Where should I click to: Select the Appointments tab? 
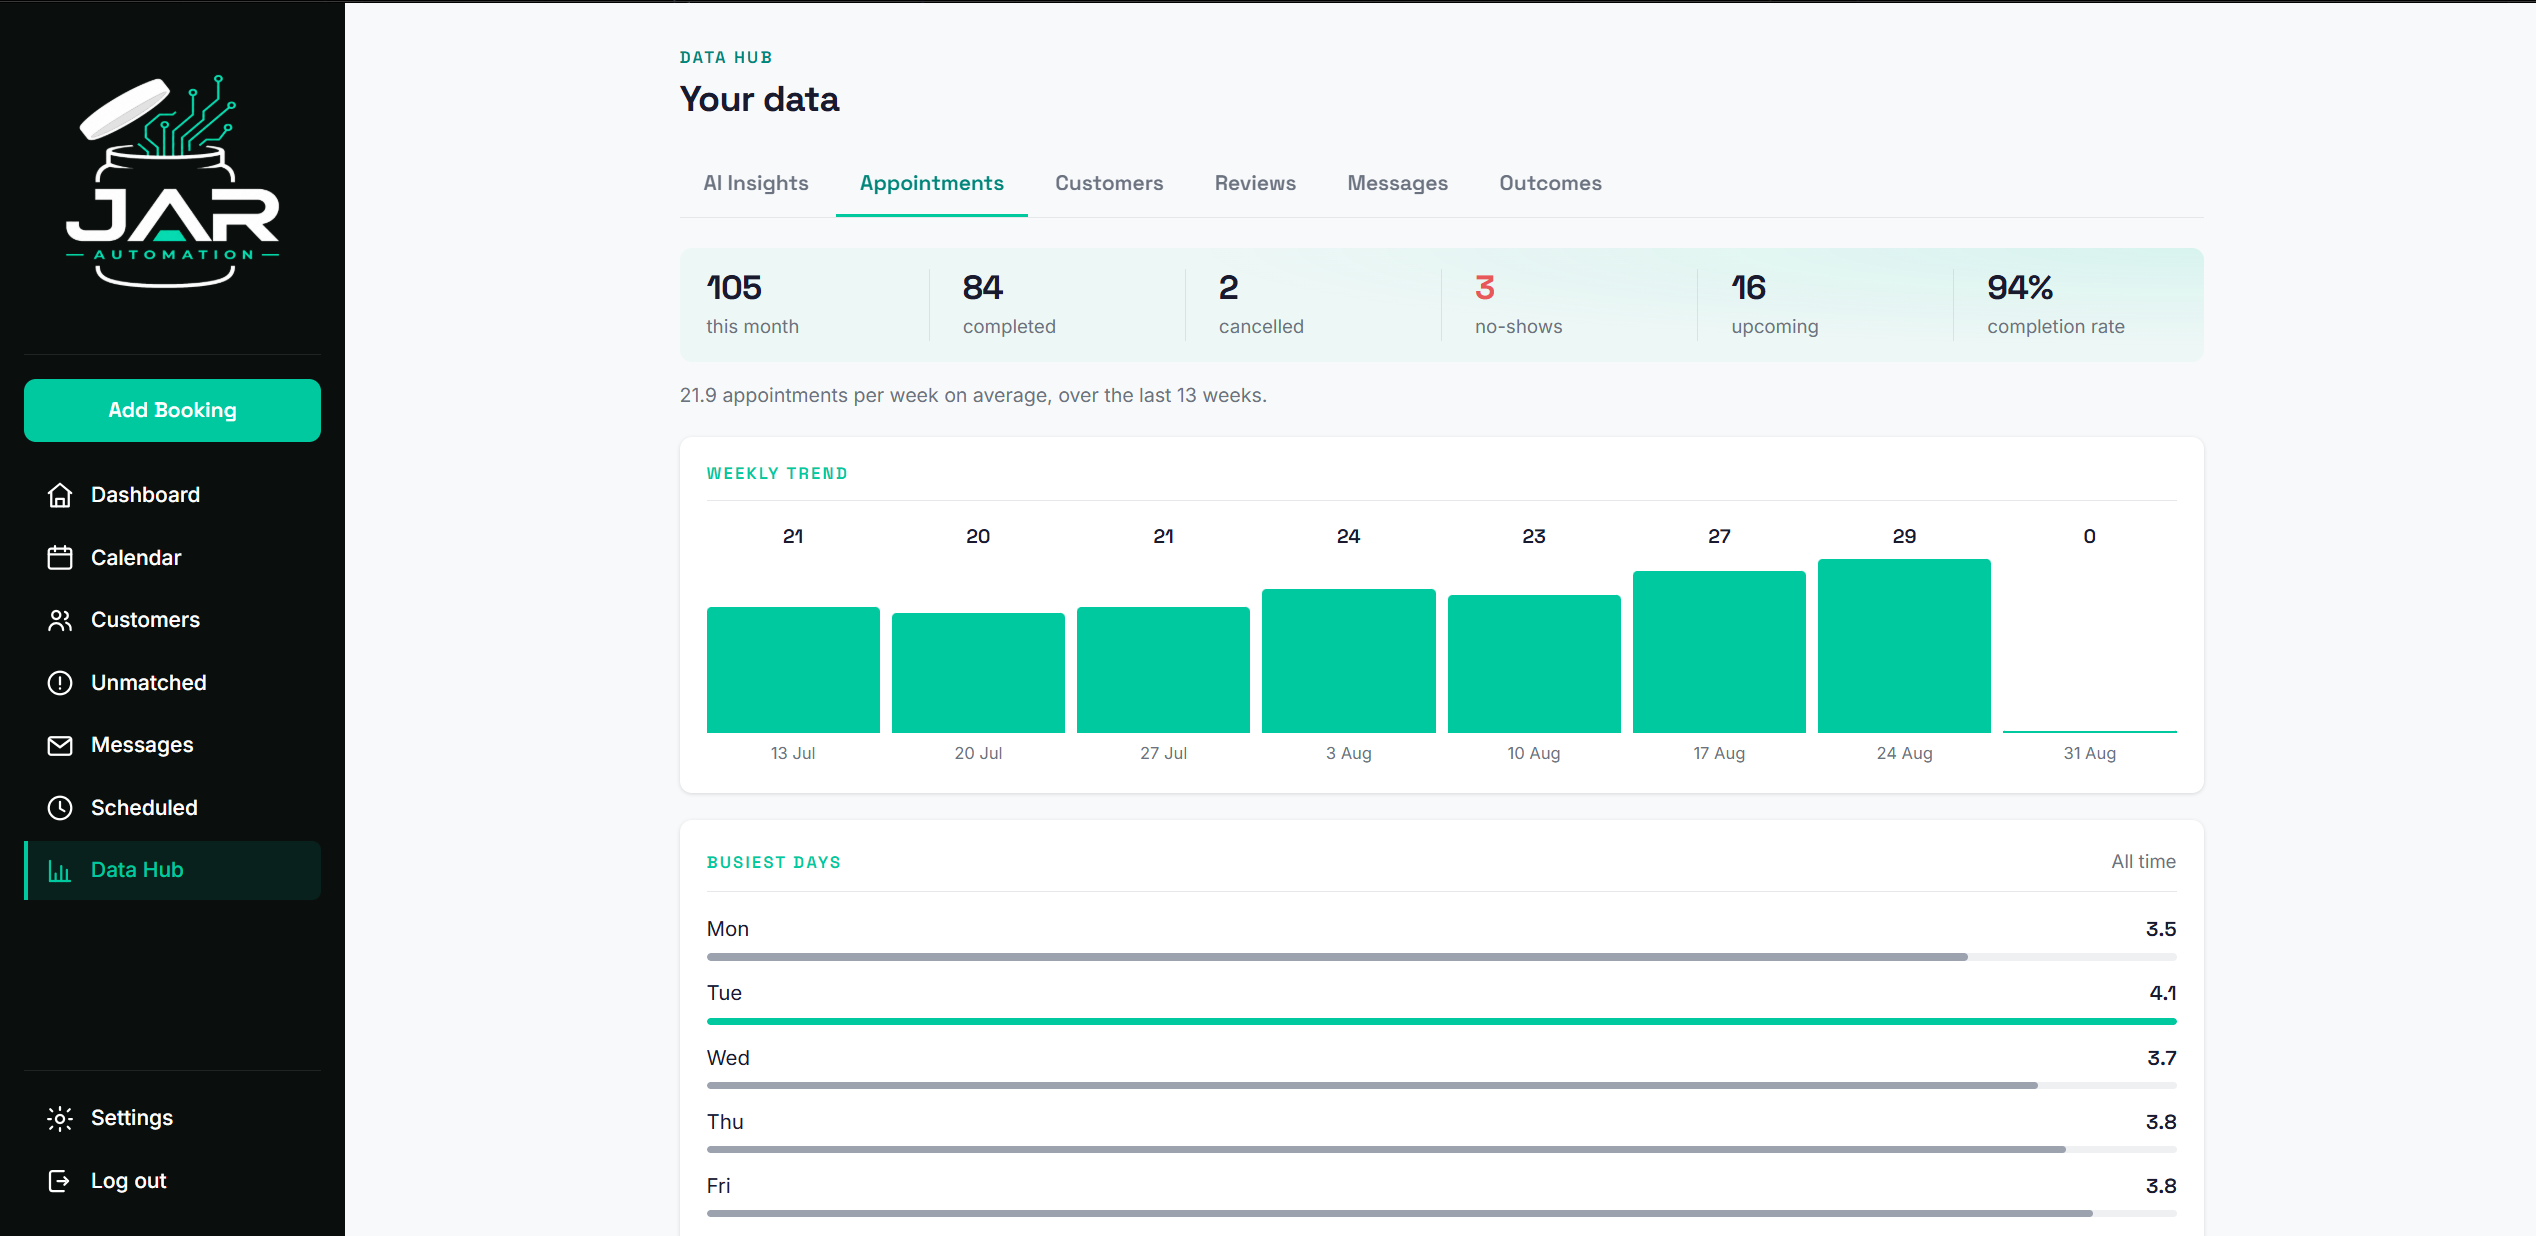coord(932,183)
